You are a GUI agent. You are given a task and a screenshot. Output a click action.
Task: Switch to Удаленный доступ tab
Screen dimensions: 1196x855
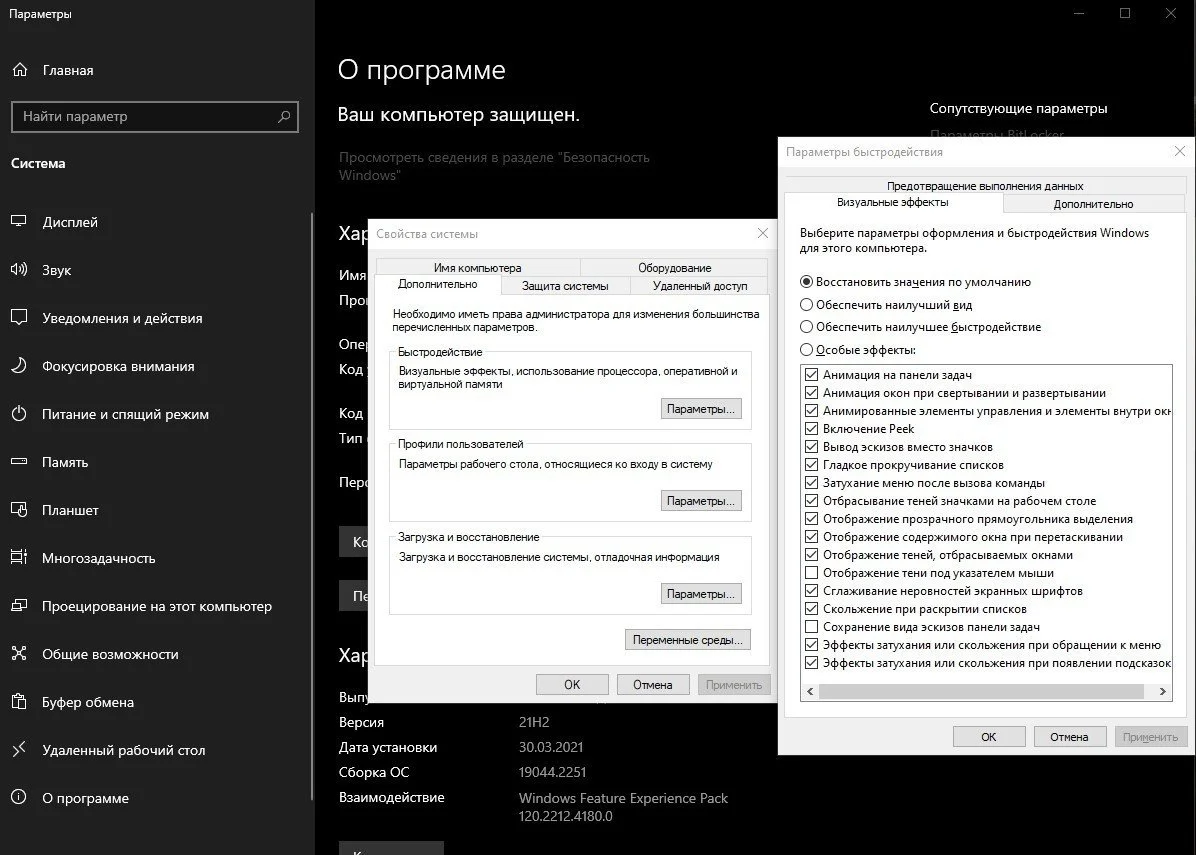[x=699, y=286]
